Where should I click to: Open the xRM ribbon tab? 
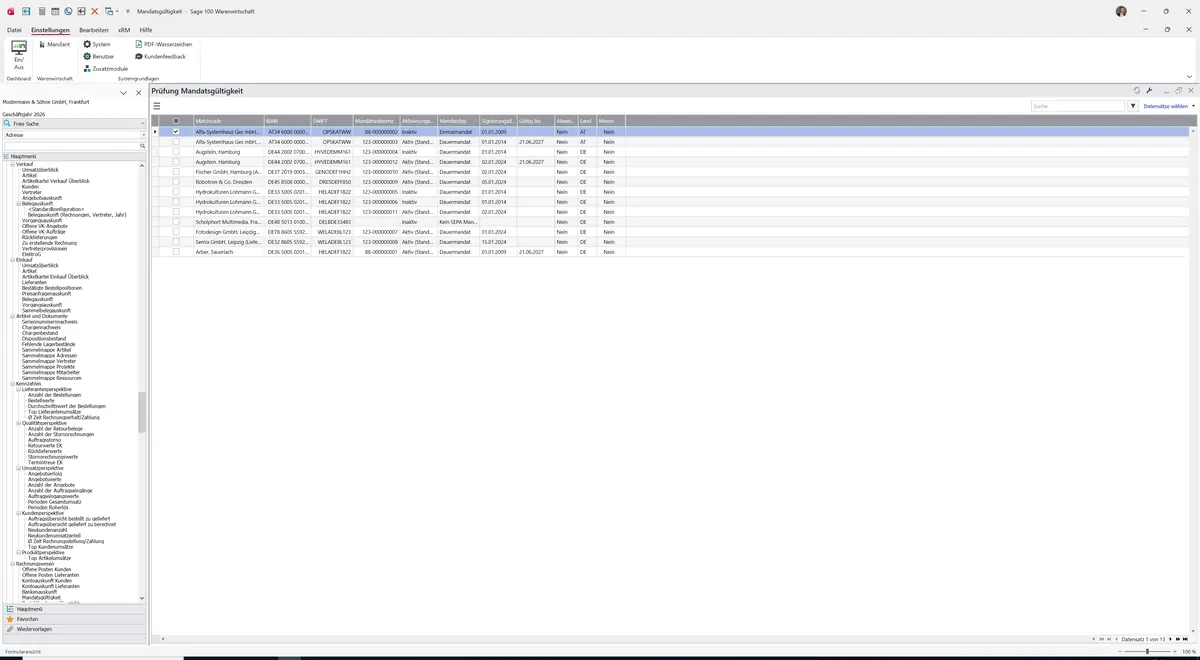point(124,30)
